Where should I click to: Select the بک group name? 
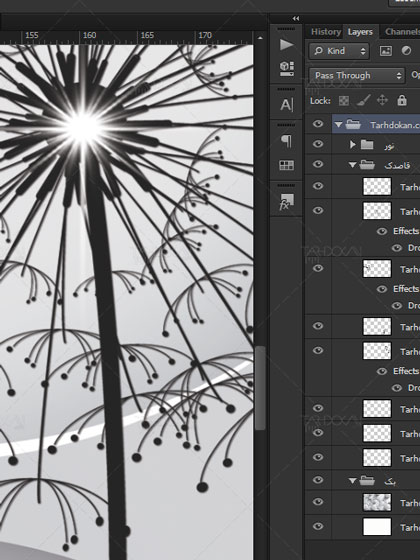coord(390,481)
